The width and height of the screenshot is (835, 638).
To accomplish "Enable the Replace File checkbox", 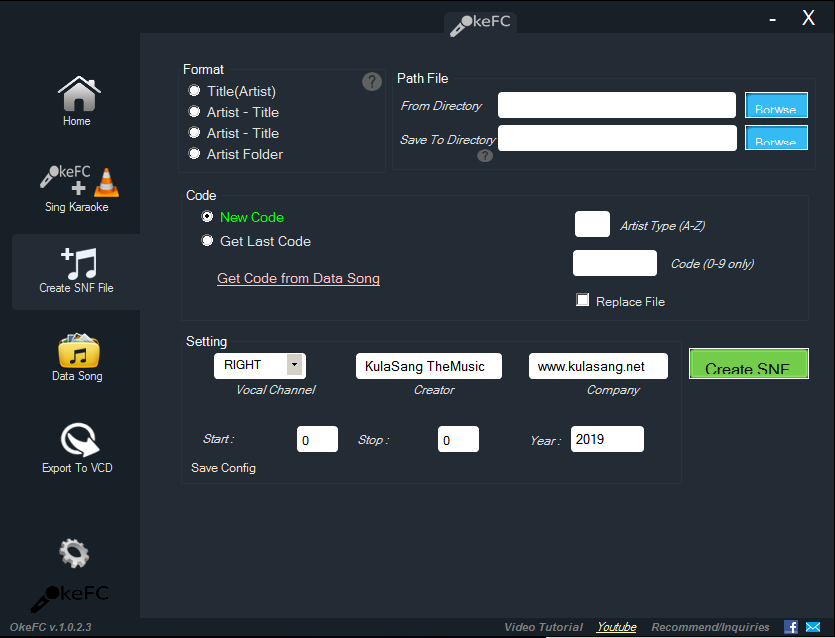I will coord(583,300).
